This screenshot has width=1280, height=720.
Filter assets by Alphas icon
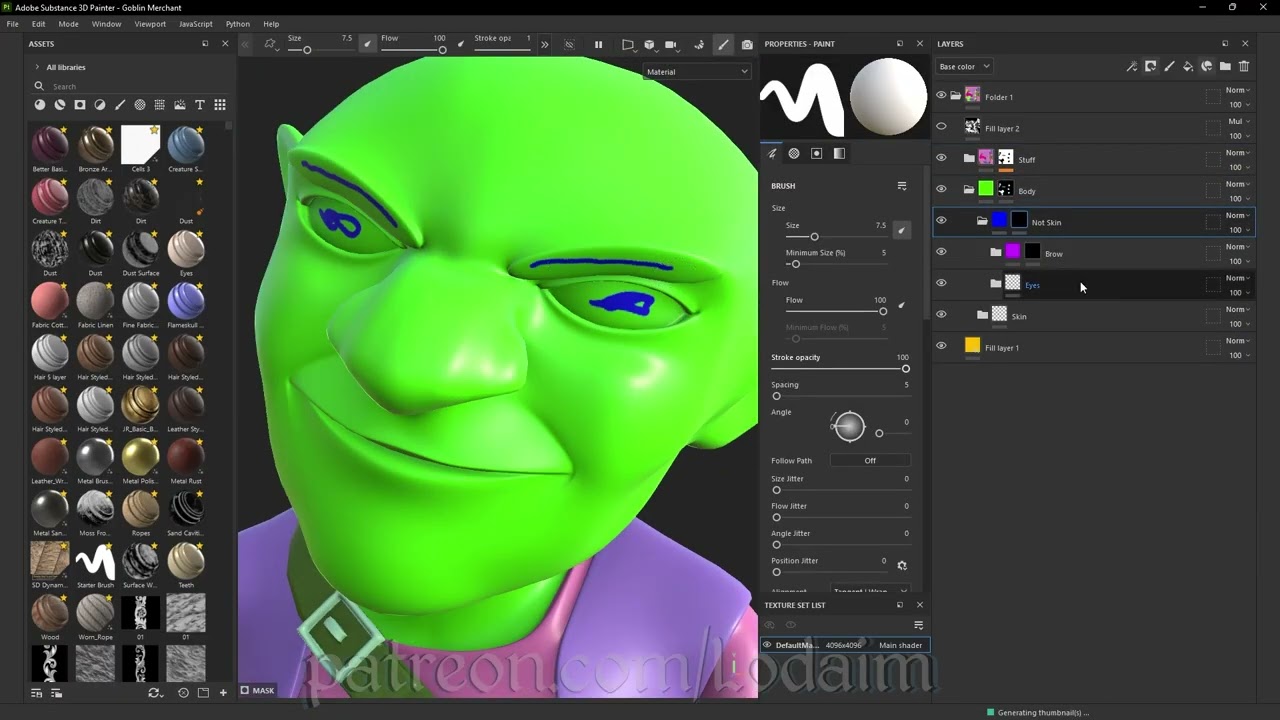[x=140, y=105]
